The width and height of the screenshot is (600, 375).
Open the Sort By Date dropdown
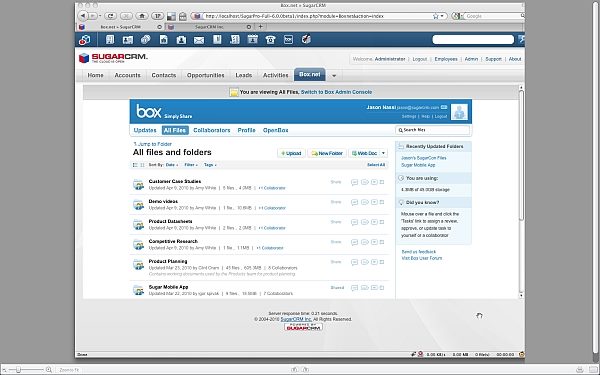[x=172, y=165]
